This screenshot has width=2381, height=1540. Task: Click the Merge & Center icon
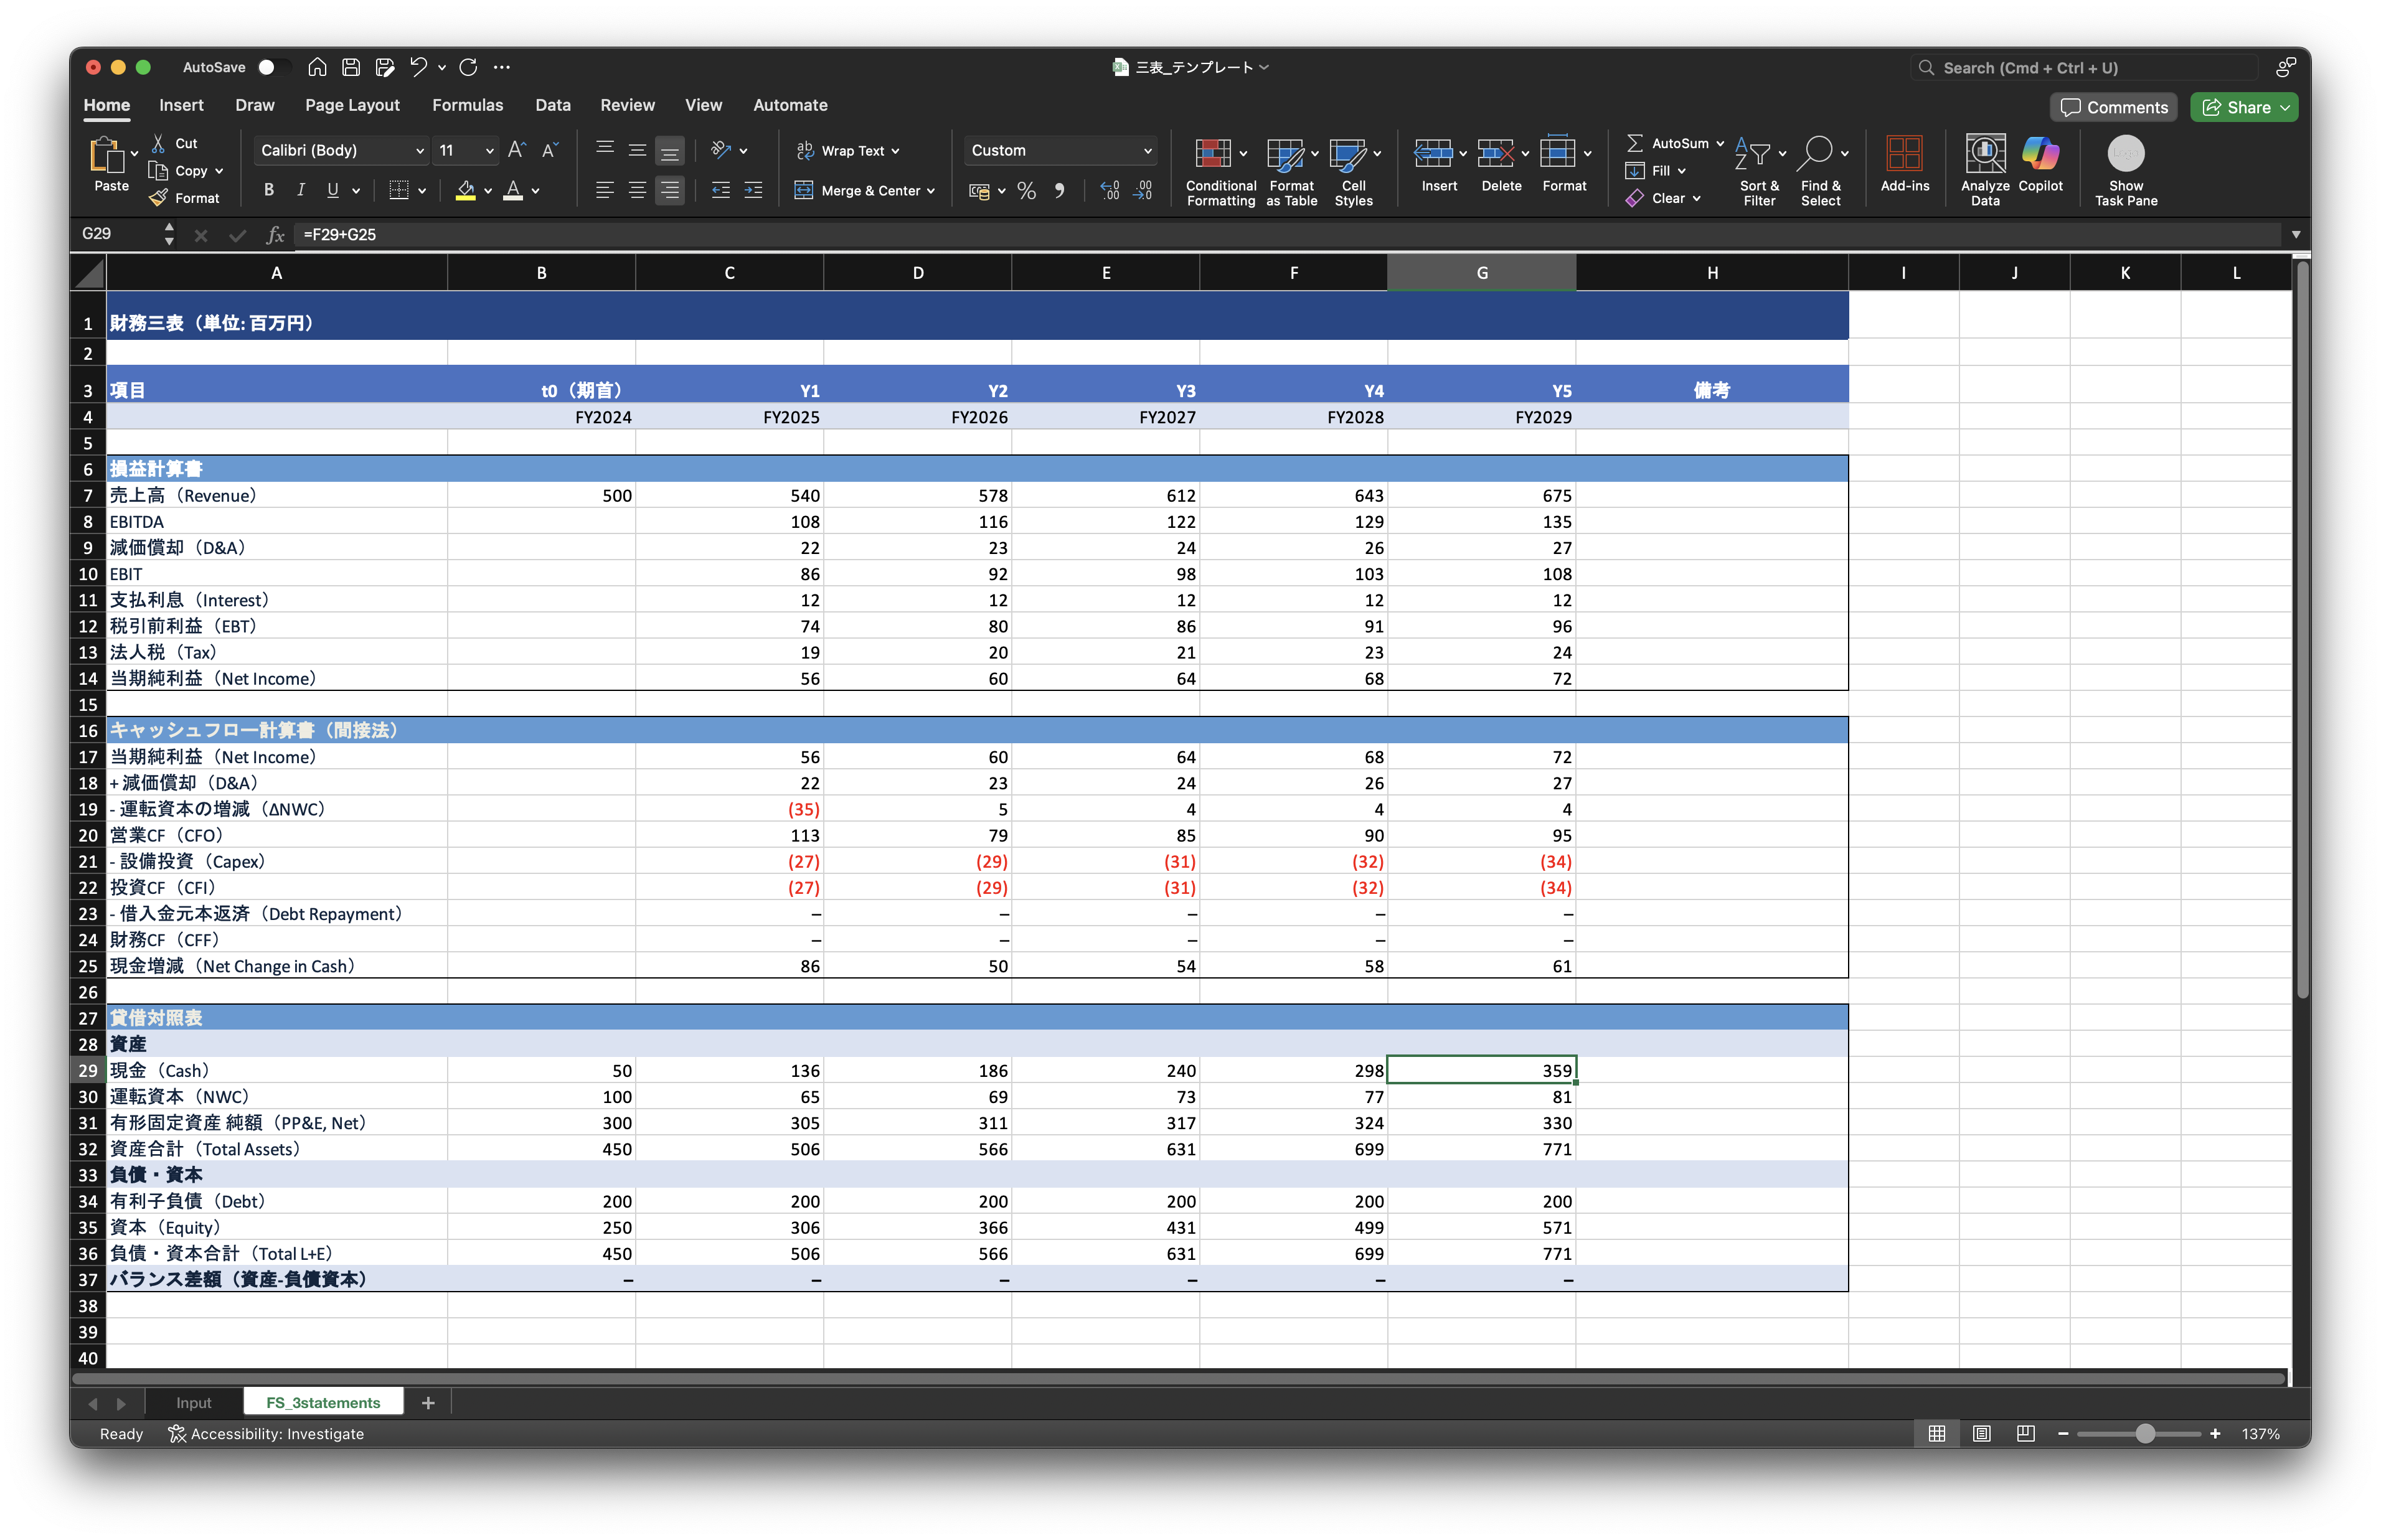[804, 190]
